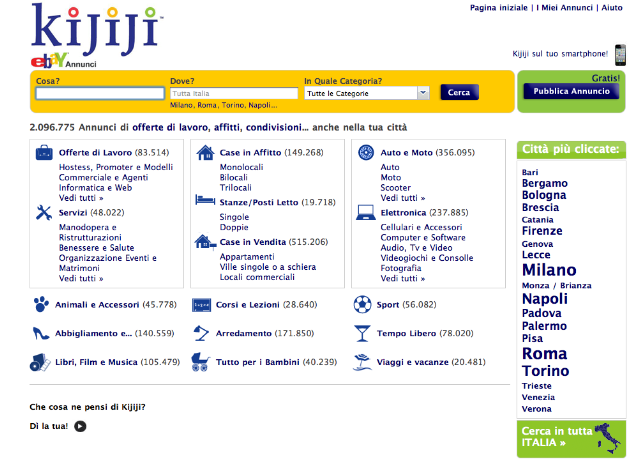
Task: Click the houses icon for Case in Vendita
Action: 205,242
